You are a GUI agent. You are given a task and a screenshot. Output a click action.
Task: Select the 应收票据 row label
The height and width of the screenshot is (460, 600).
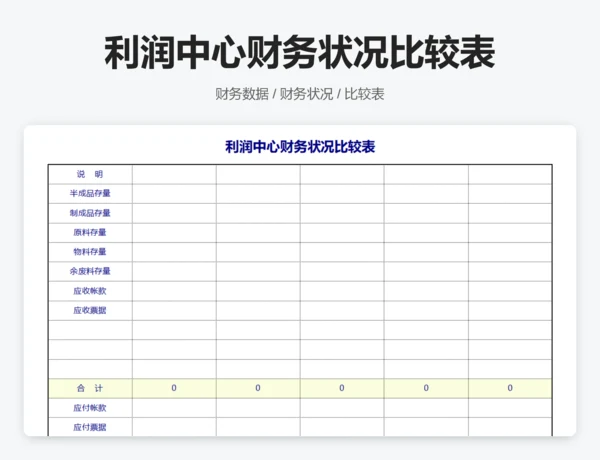90,310
